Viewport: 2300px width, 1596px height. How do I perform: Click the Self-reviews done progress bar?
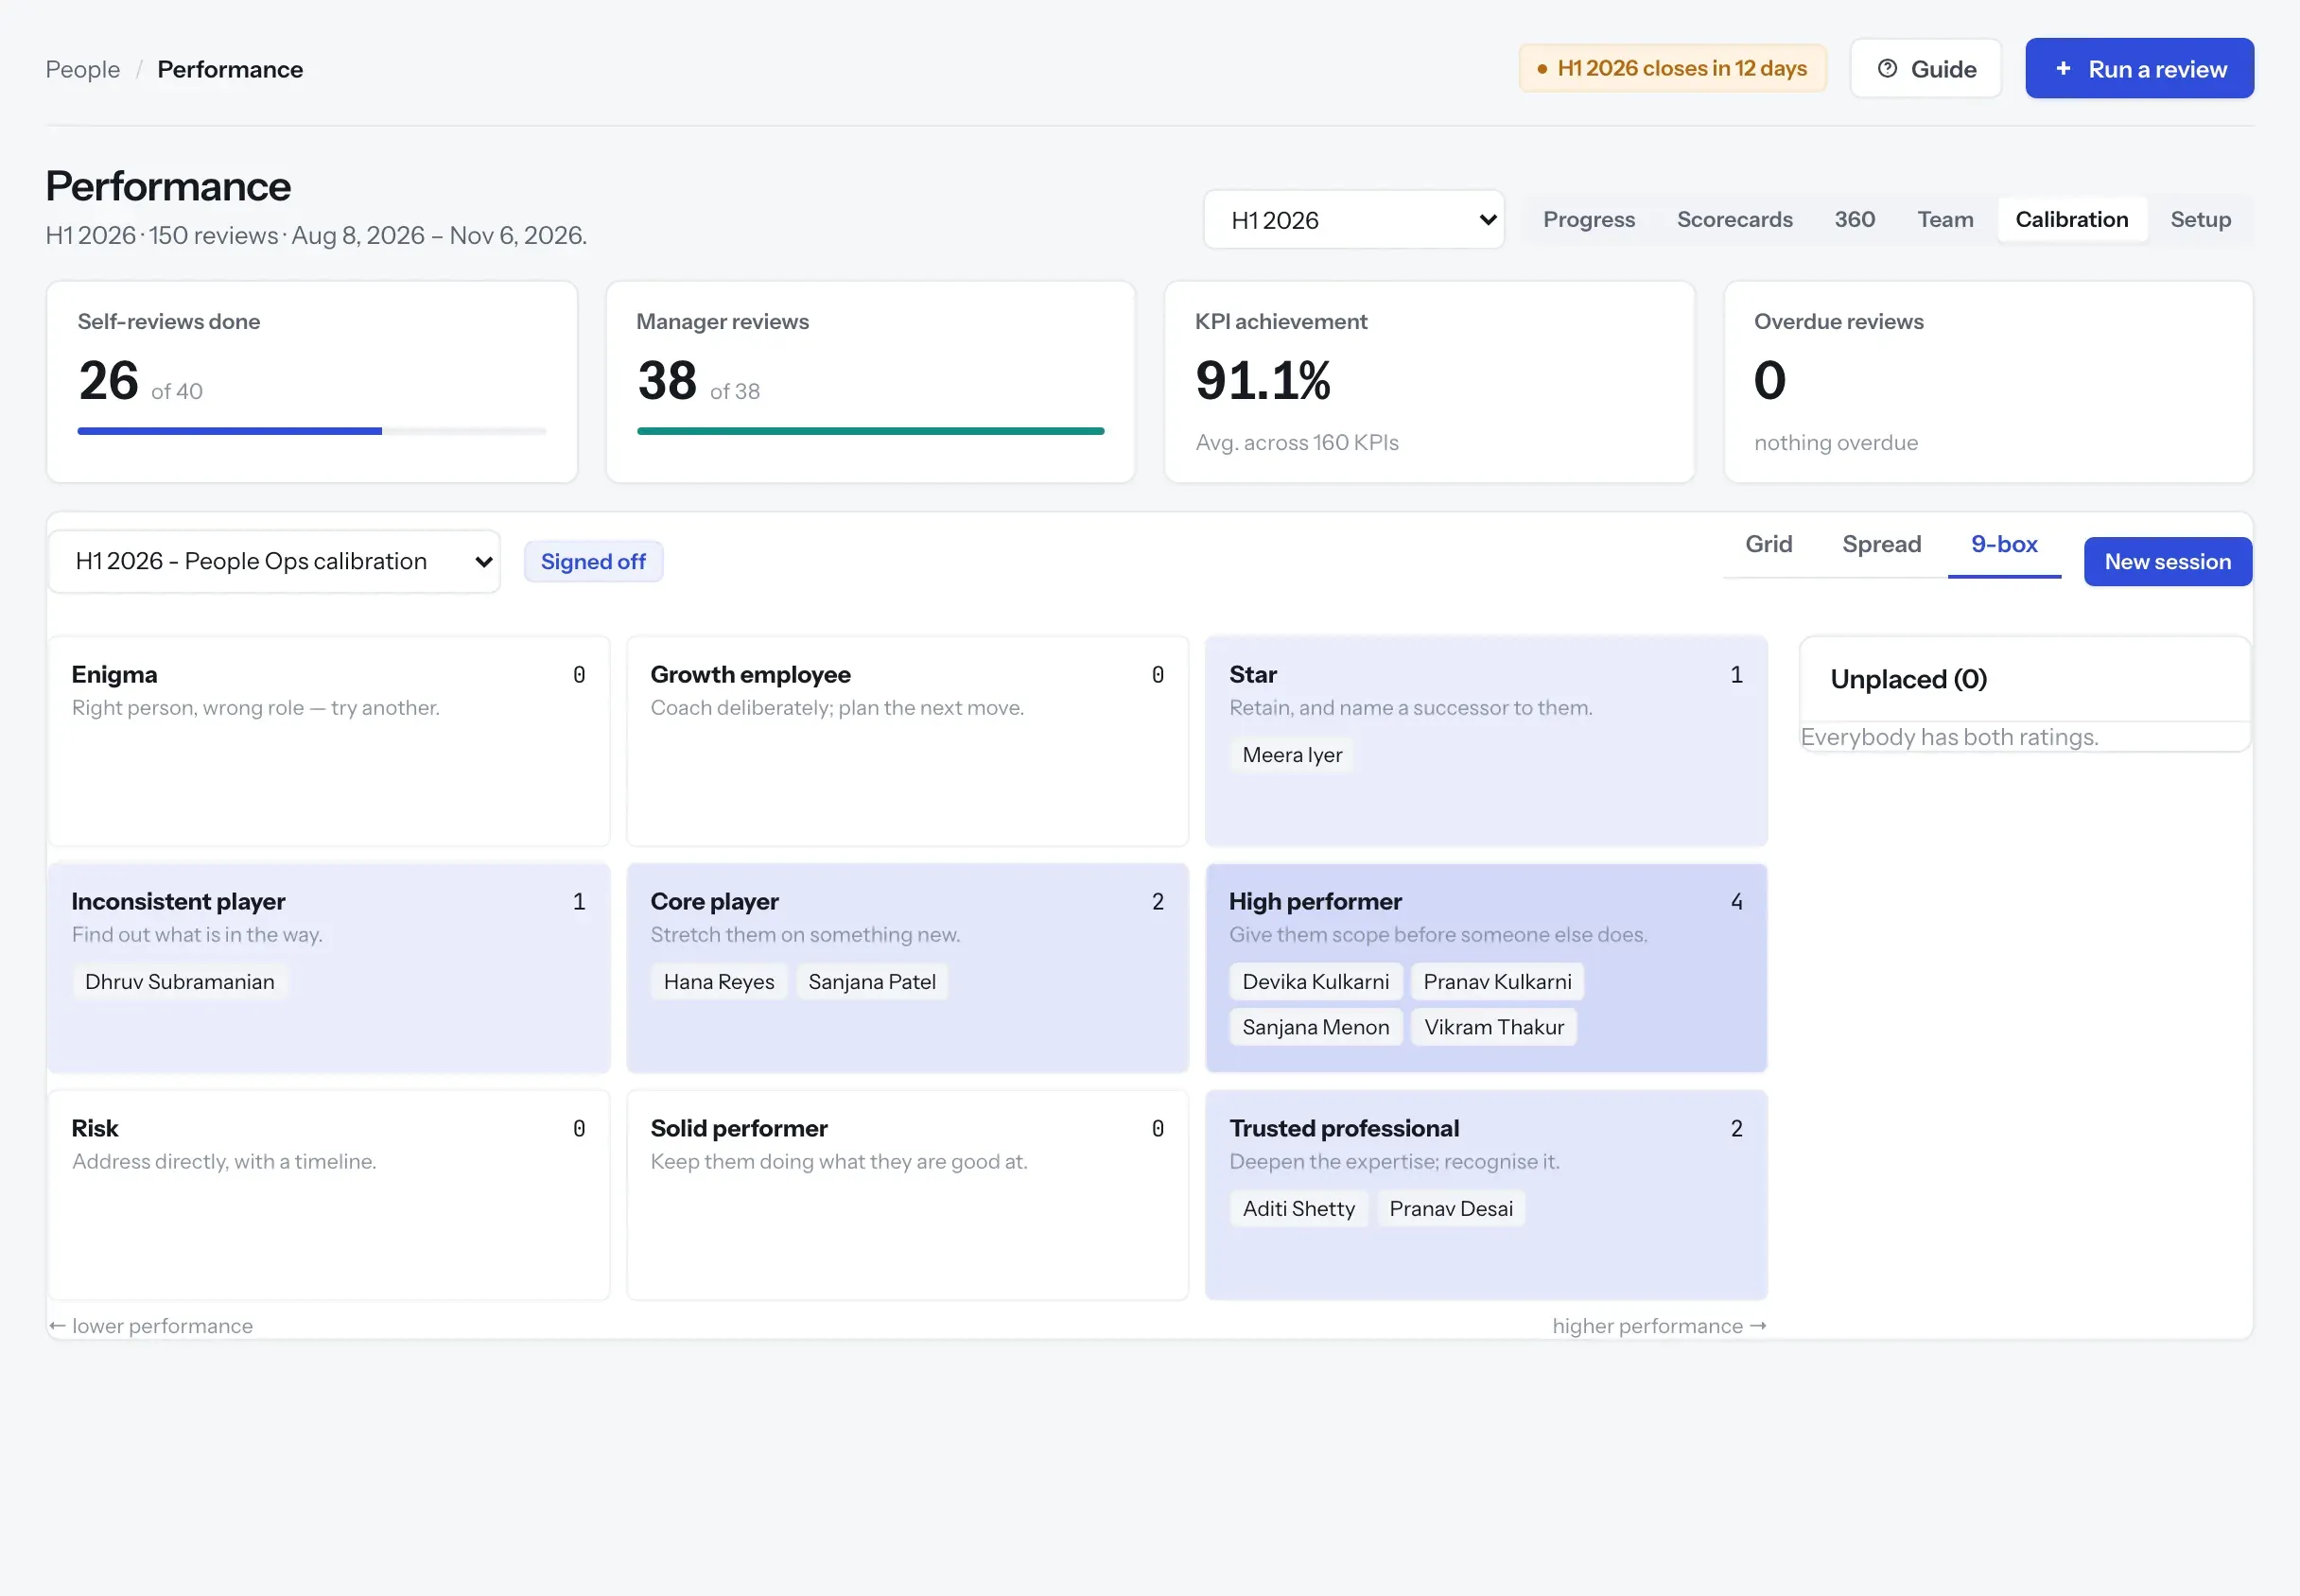312,431
